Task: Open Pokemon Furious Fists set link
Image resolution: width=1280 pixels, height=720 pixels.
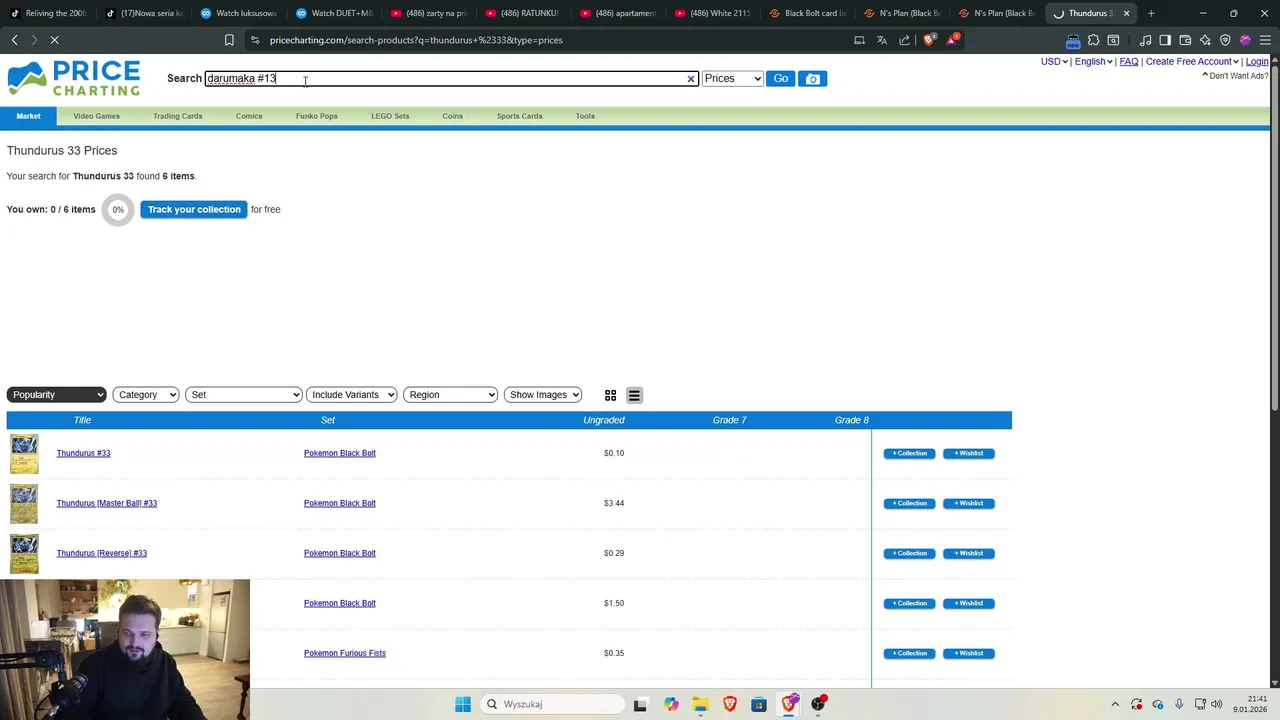Action: pyautogui.click(x=344, y=653)
